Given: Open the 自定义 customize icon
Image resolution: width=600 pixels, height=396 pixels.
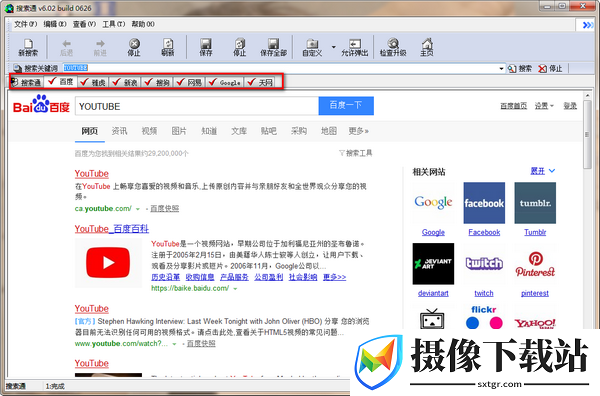Looking at the screenshot, I should tap(312, 47).
